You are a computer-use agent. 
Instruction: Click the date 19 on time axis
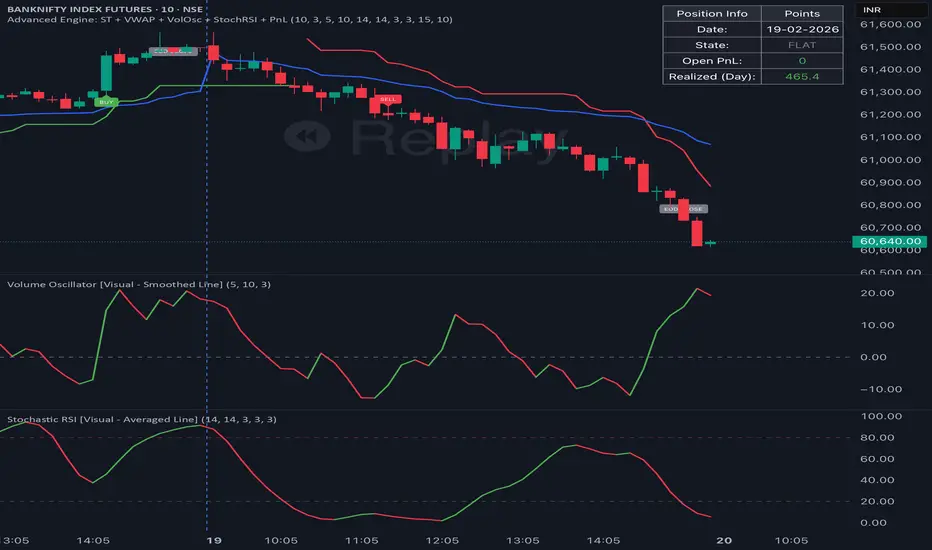click(x=213, y=540)
